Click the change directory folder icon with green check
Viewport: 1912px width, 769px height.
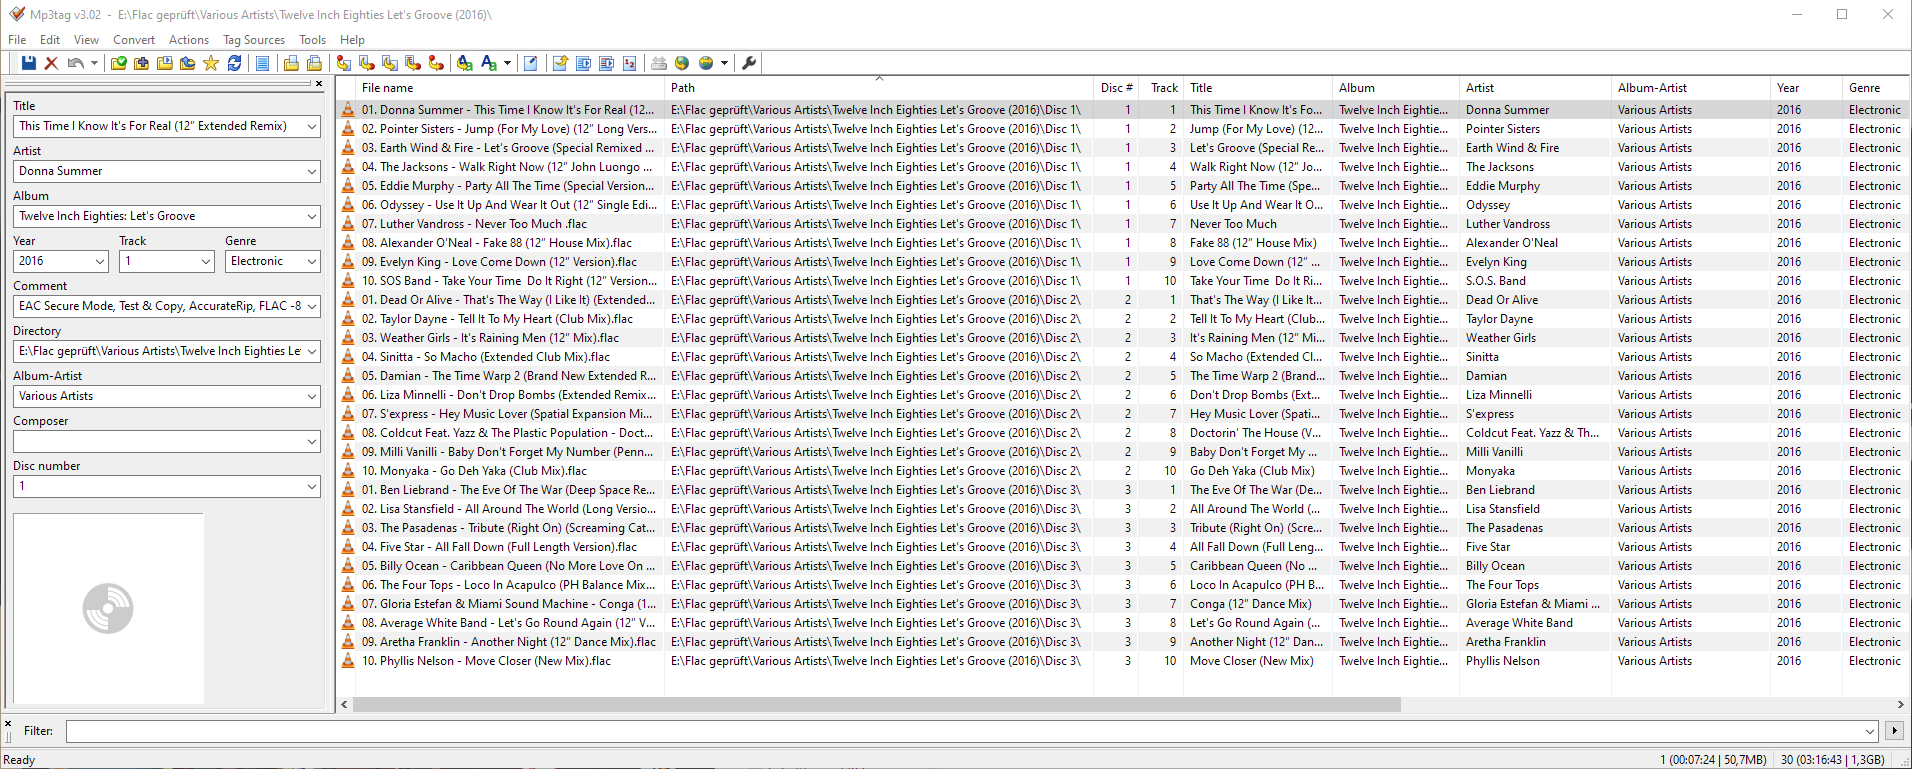118,63
